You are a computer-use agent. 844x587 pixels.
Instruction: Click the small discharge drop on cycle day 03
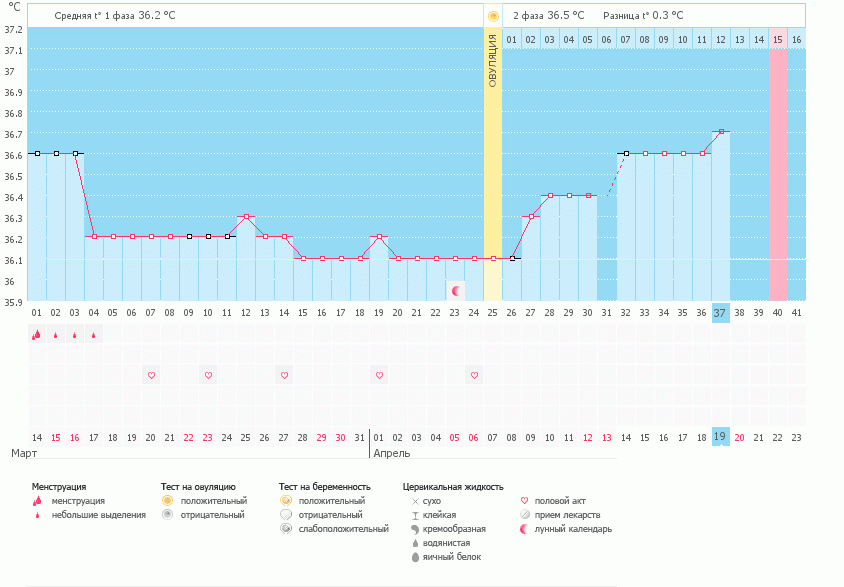tap(75, 336)
